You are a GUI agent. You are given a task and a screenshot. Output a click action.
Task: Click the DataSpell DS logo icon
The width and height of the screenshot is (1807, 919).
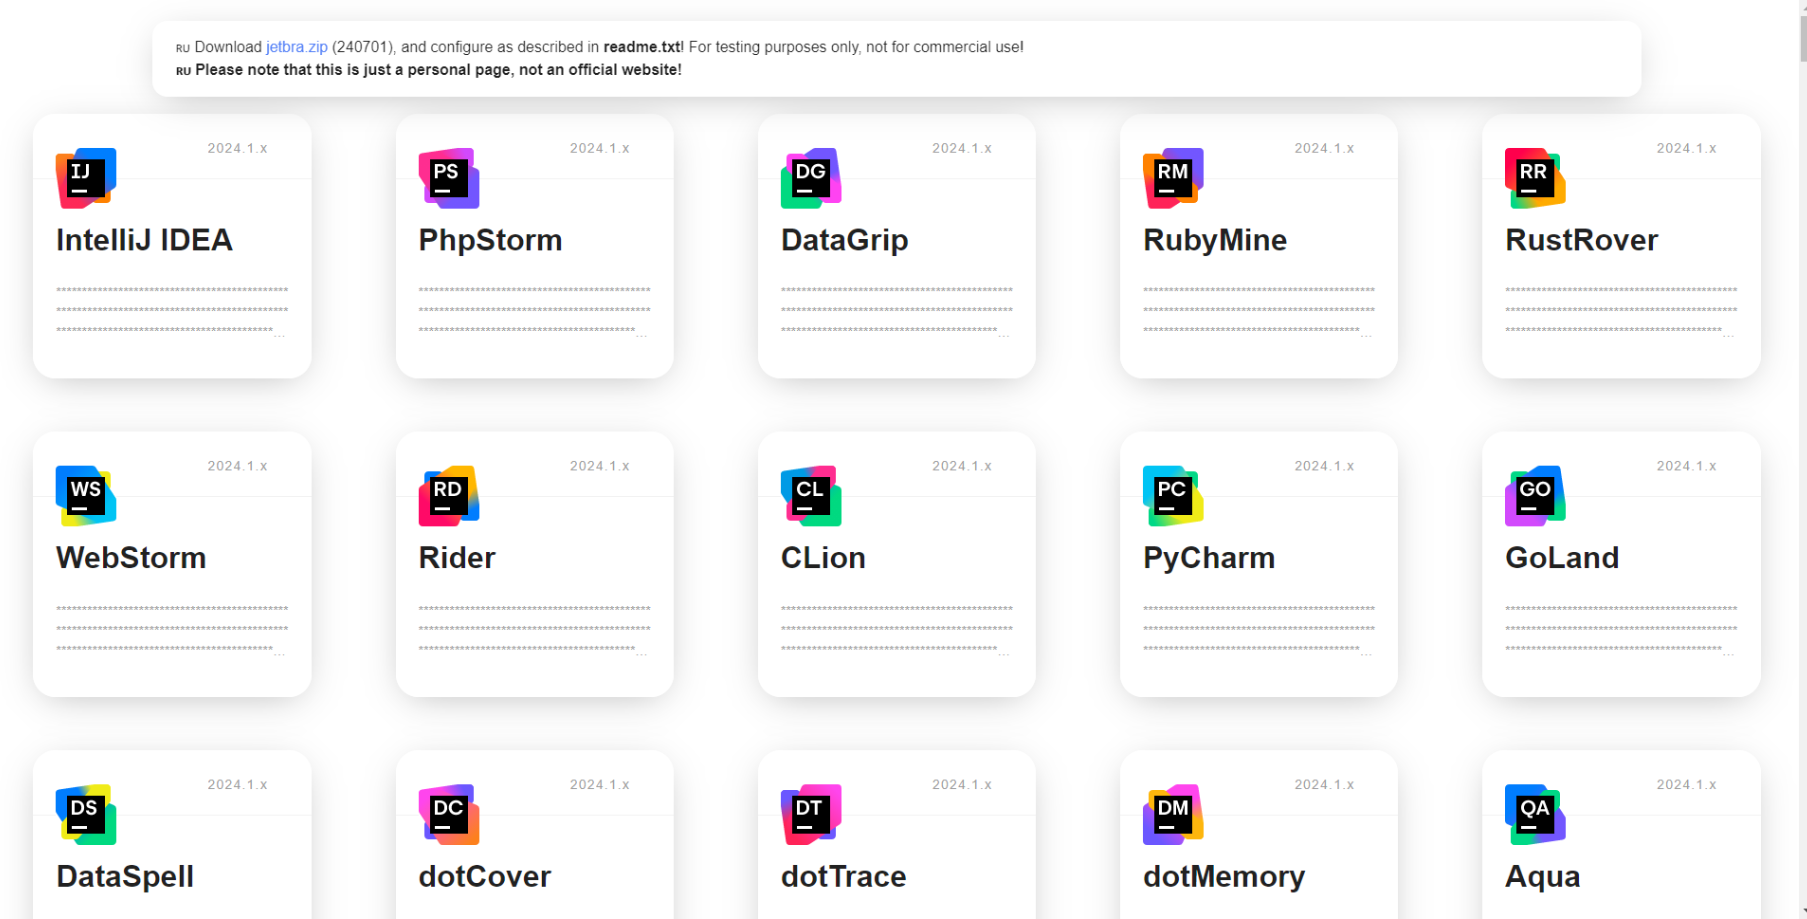pyautogui.click(x=86, y=815)
